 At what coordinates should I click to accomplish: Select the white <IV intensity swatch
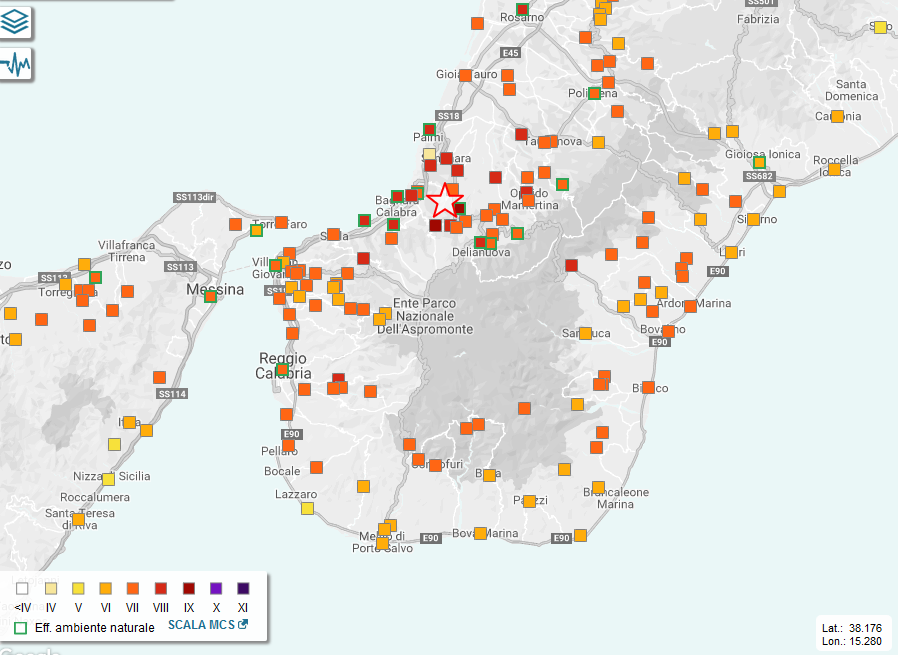pyautogui.click(x=22, y=588)
